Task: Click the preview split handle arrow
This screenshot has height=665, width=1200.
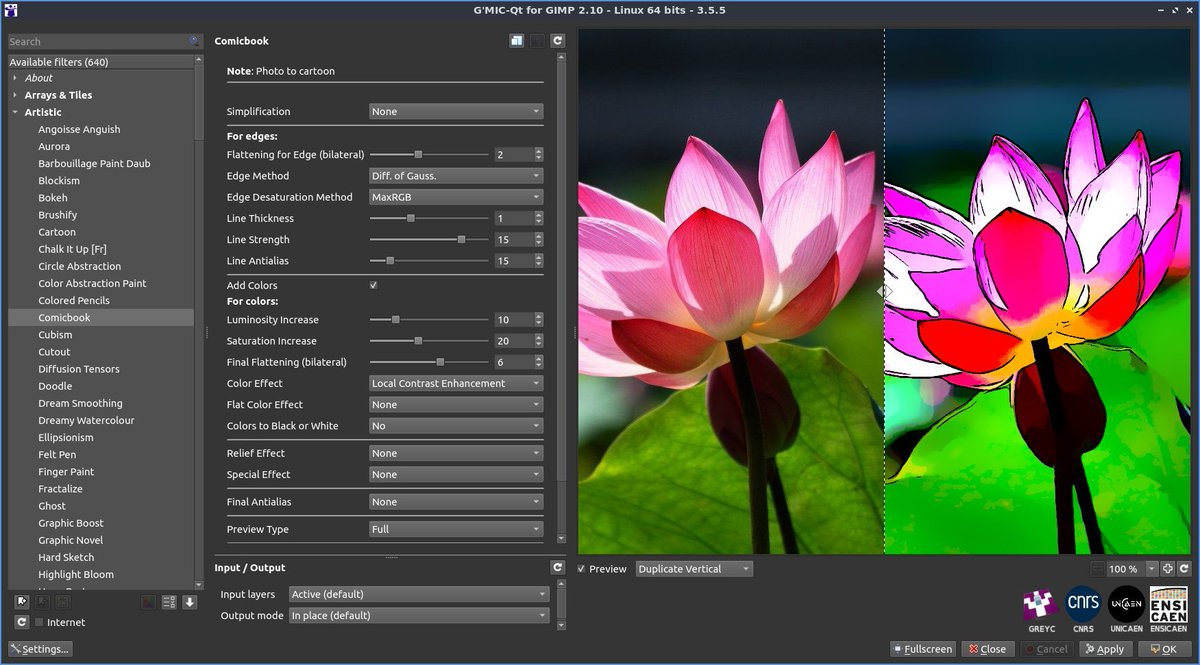Action: tap(884, 291)
